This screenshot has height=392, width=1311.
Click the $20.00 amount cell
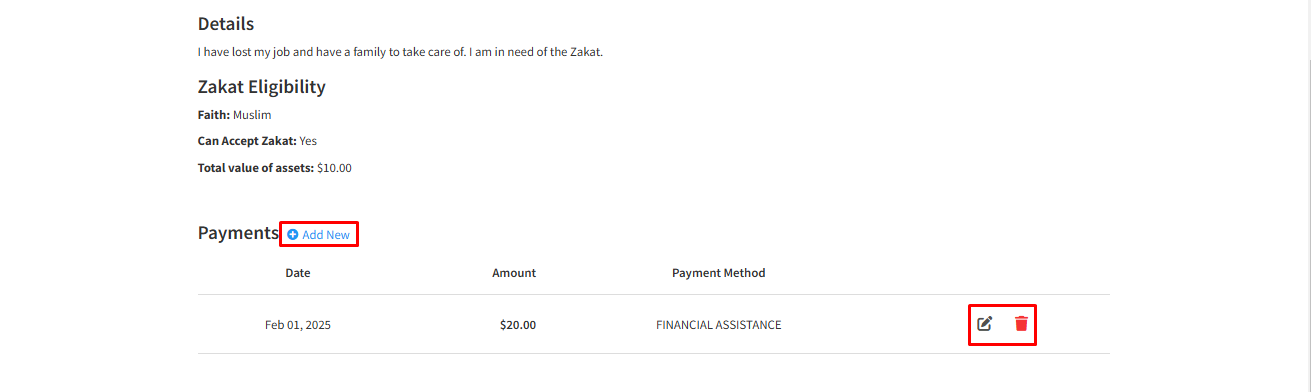tap(518, 325)
